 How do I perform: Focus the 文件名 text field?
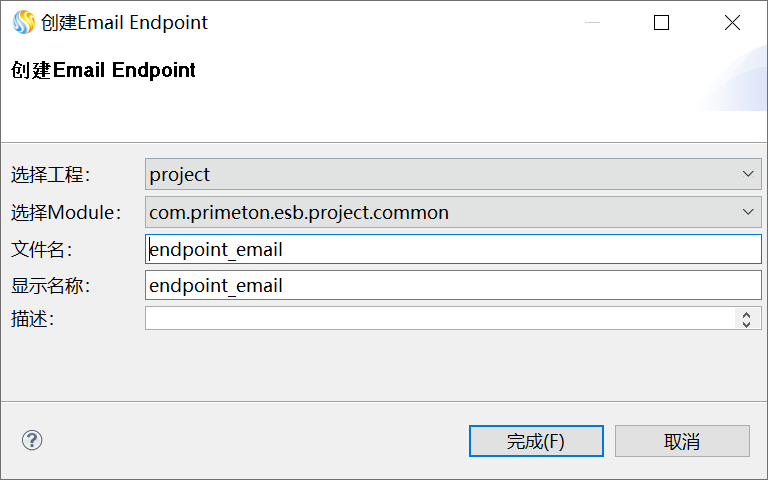pos(453,249)
